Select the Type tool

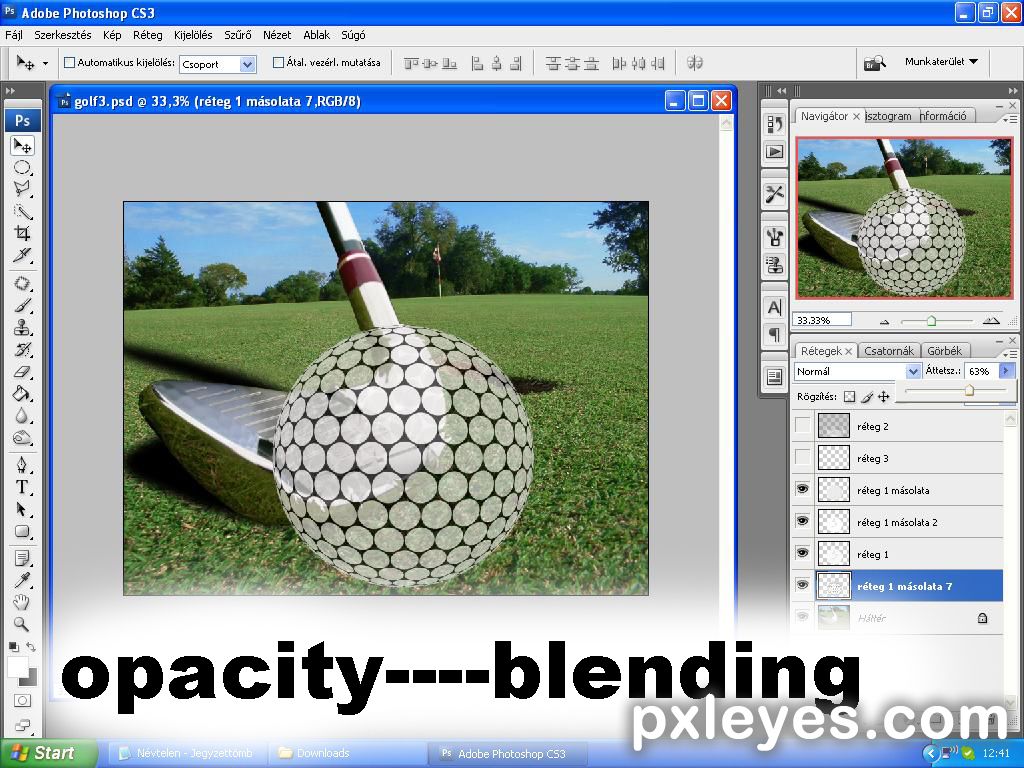pos(23,487)
